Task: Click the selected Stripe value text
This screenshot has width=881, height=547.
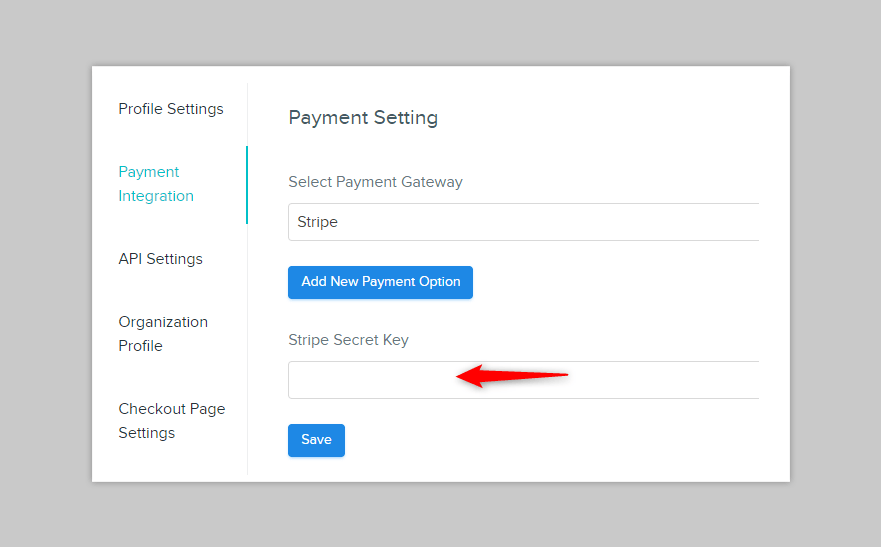Action: (317, 222)
